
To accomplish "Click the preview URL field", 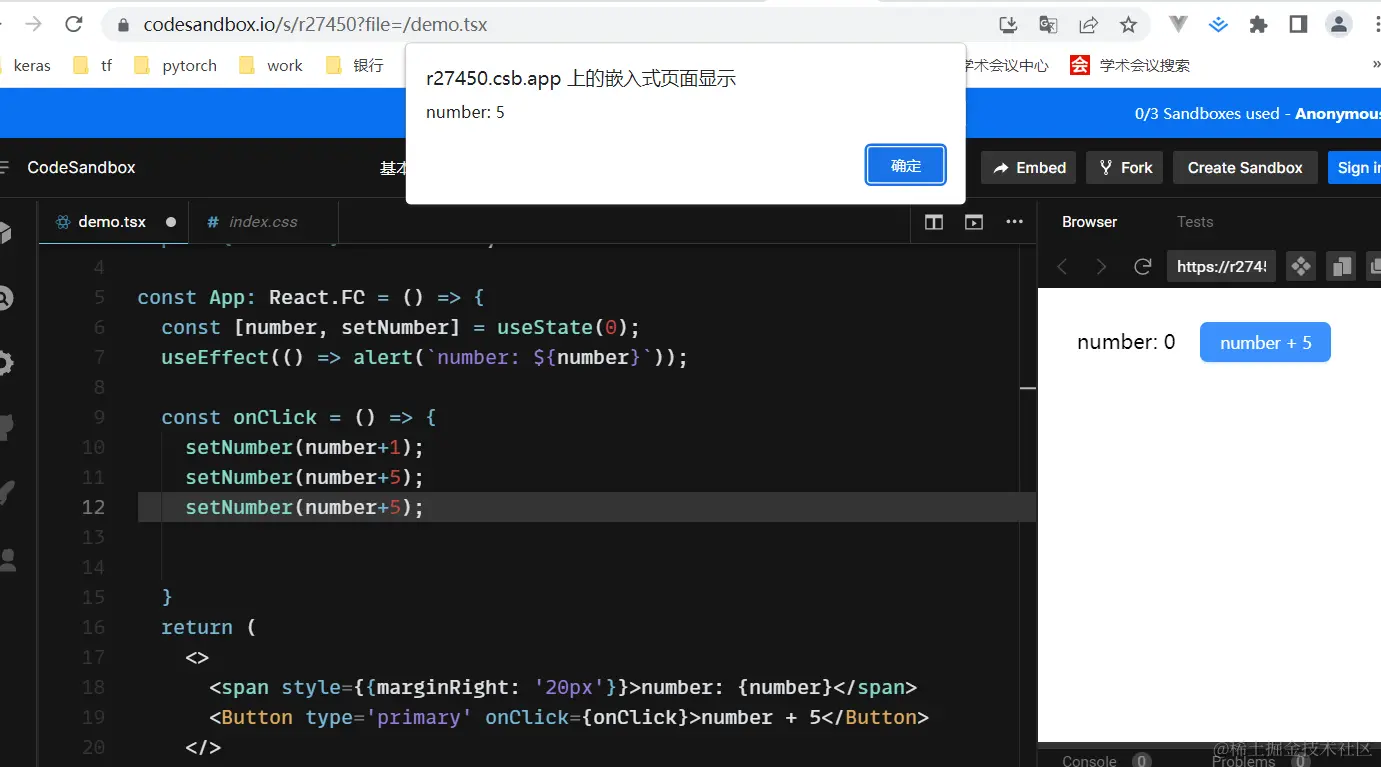I will (x=1221, y=266).
